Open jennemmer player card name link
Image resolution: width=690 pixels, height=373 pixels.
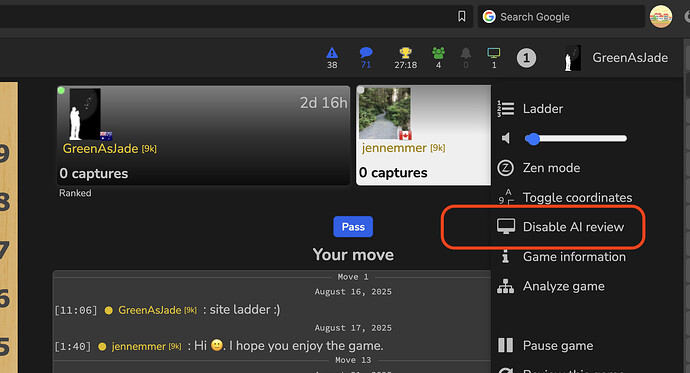click(x=394, y=148)
